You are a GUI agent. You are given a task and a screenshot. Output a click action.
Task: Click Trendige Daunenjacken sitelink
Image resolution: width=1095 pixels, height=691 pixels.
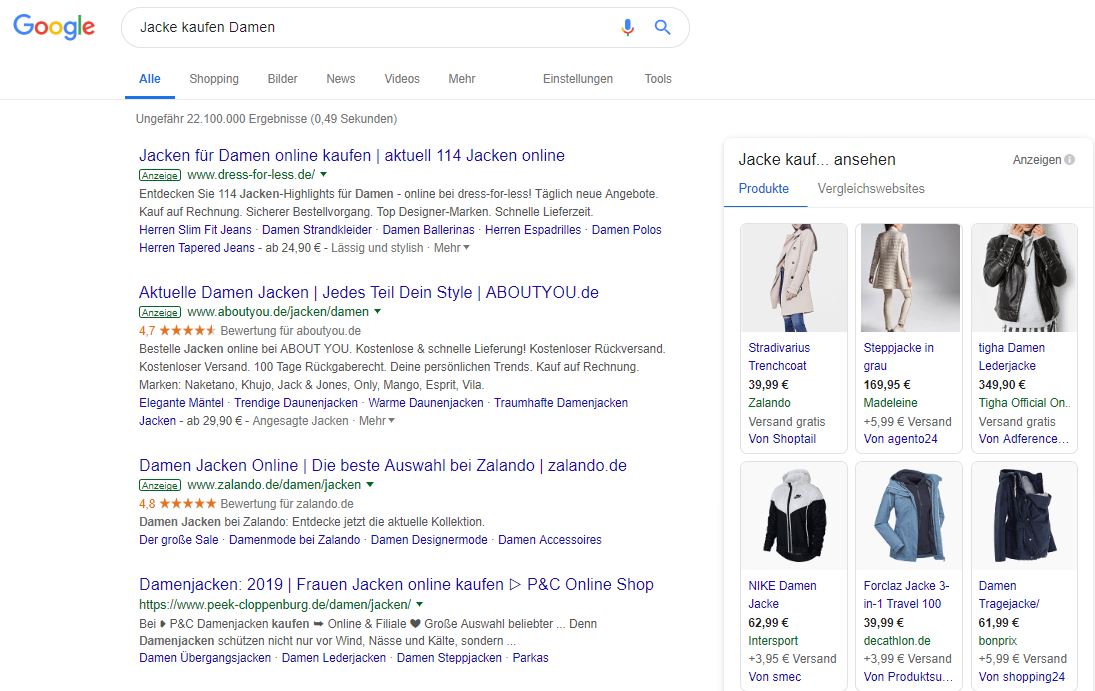tap(295, 403)
